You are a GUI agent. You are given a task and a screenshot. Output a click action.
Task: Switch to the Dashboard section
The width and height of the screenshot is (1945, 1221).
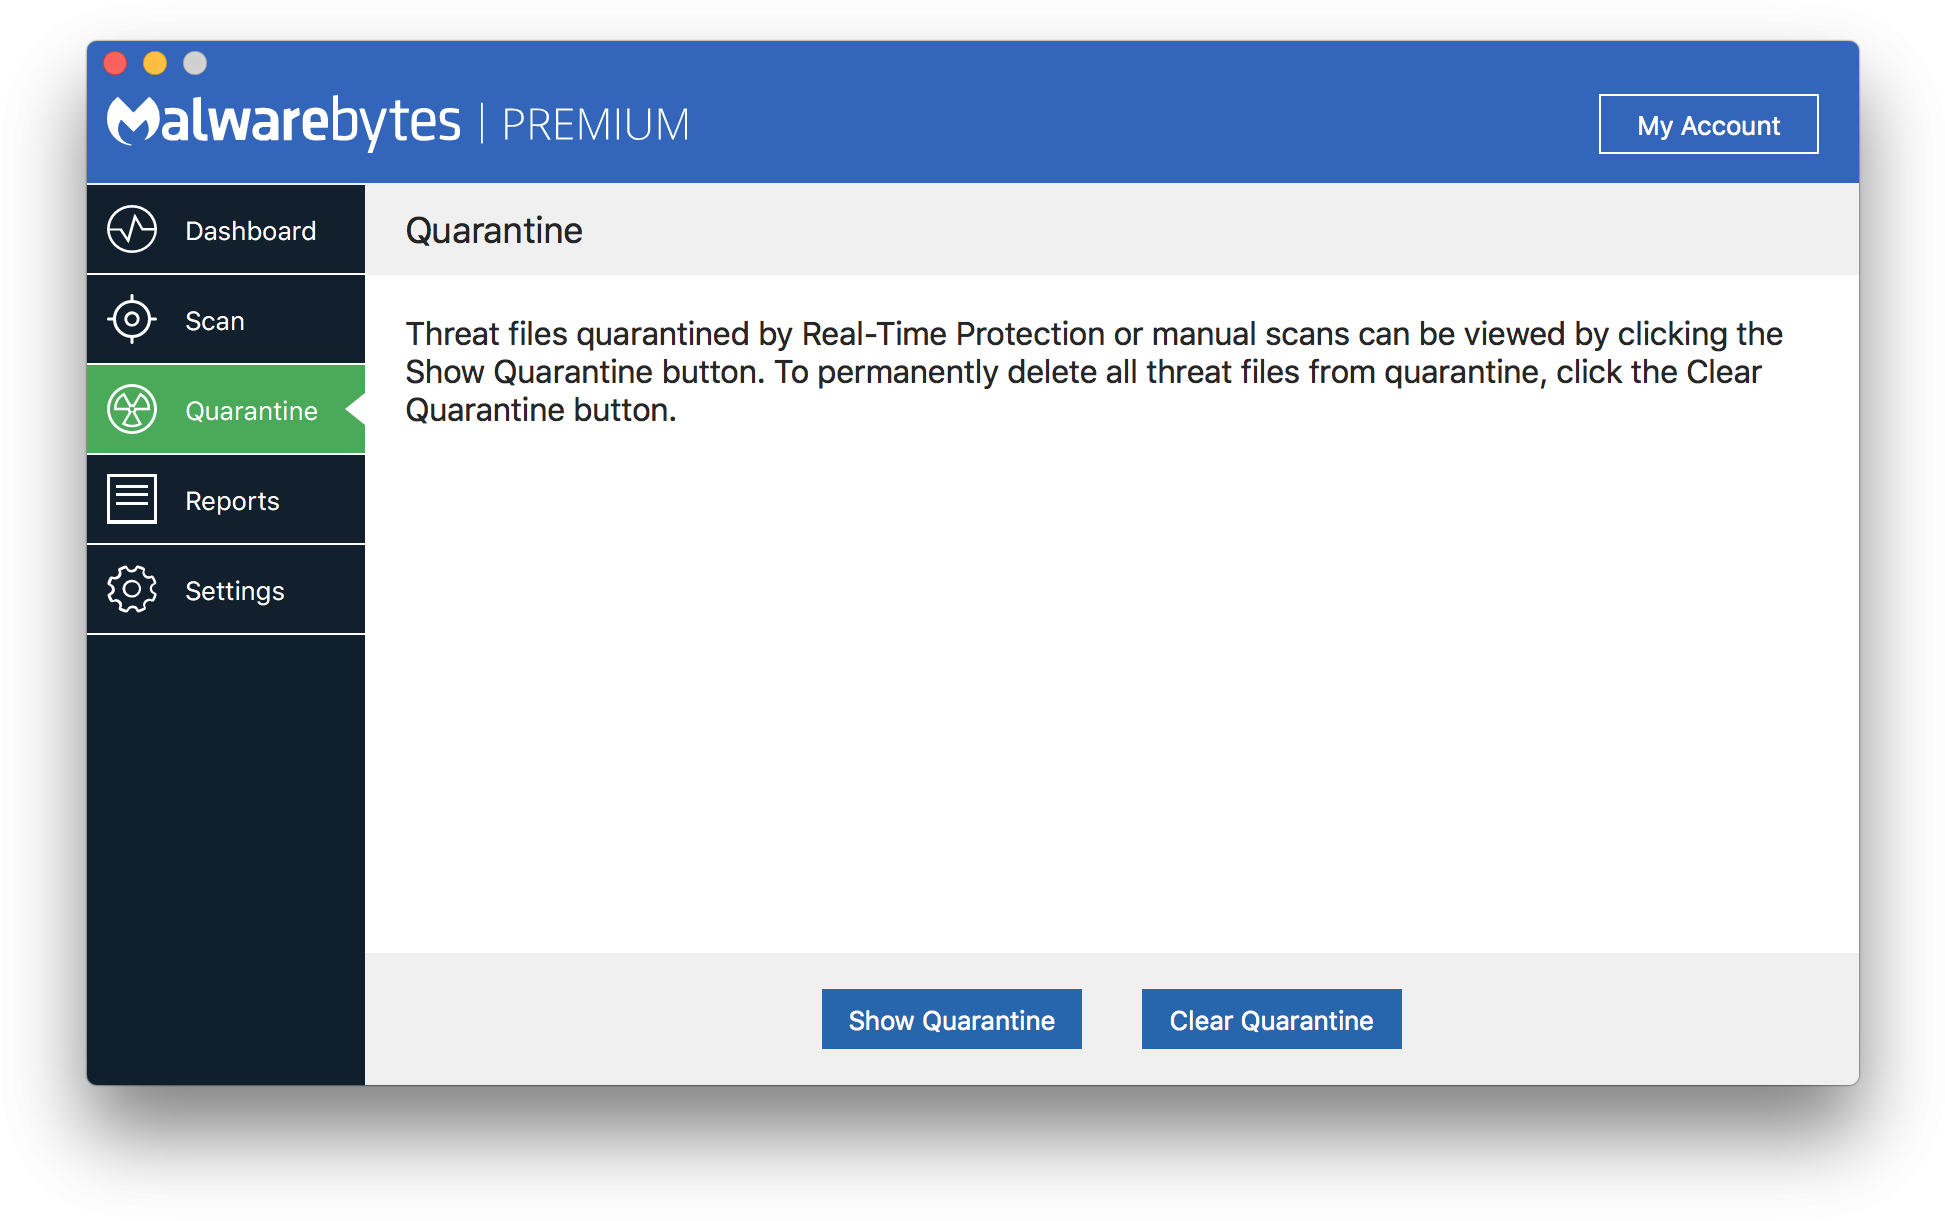click(250, 229)
